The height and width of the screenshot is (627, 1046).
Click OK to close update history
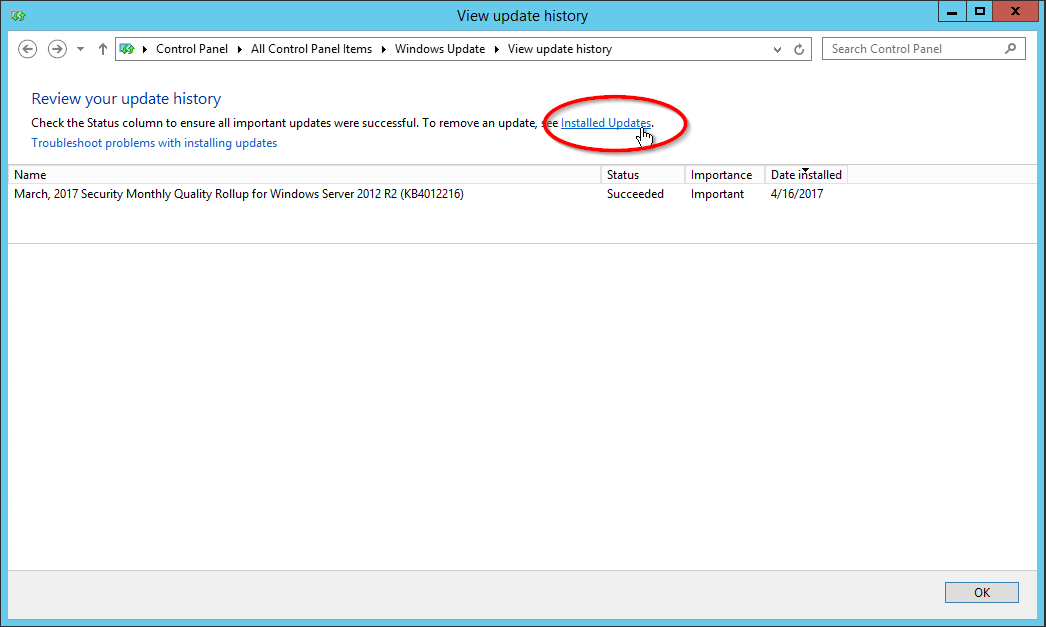[981, 592]
